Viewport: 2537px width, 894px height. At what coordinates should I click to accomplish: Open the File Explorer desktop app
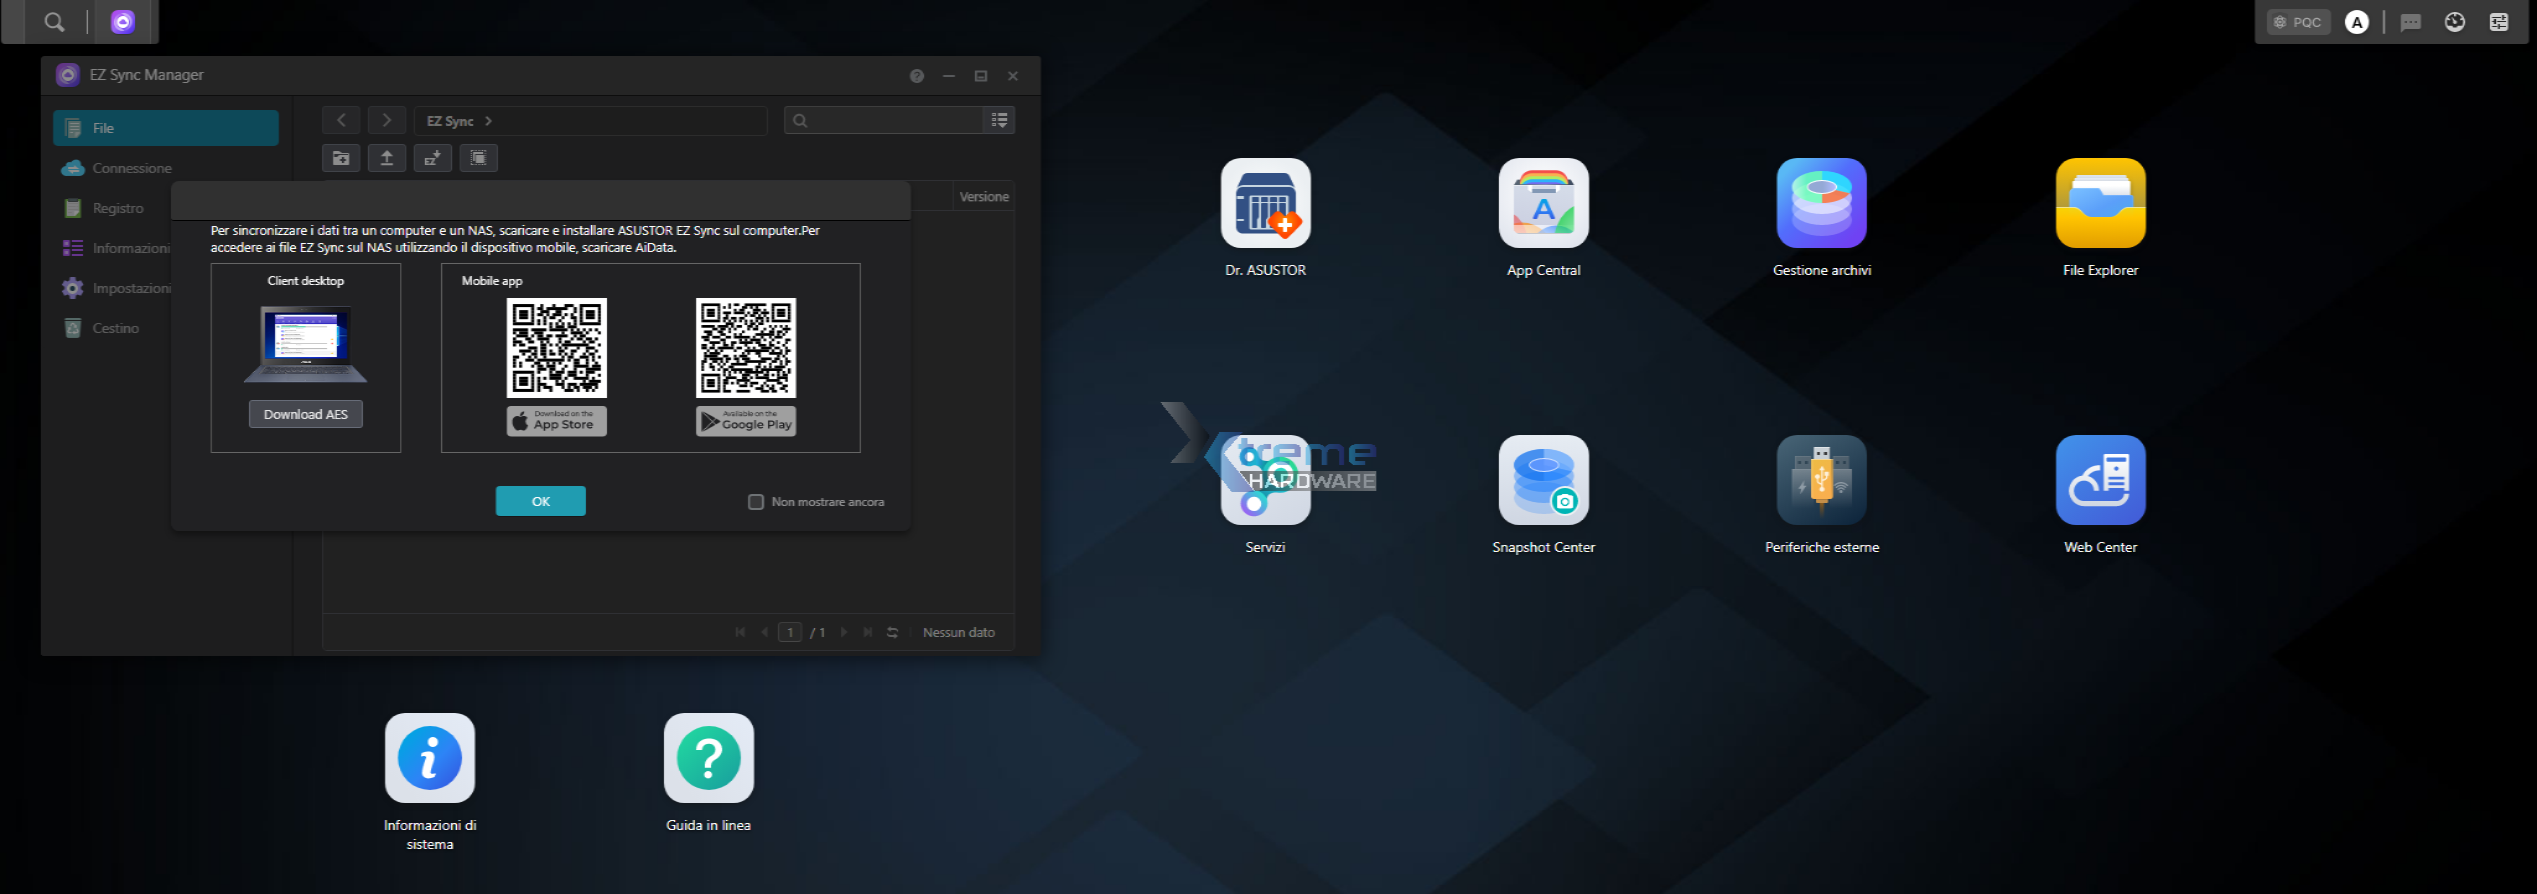[x=2100, y=203]
